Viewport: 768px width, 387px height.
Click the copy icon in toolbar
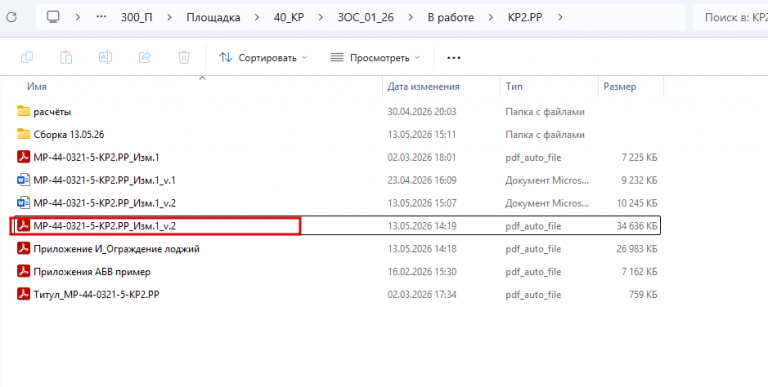tap(27, 58)
